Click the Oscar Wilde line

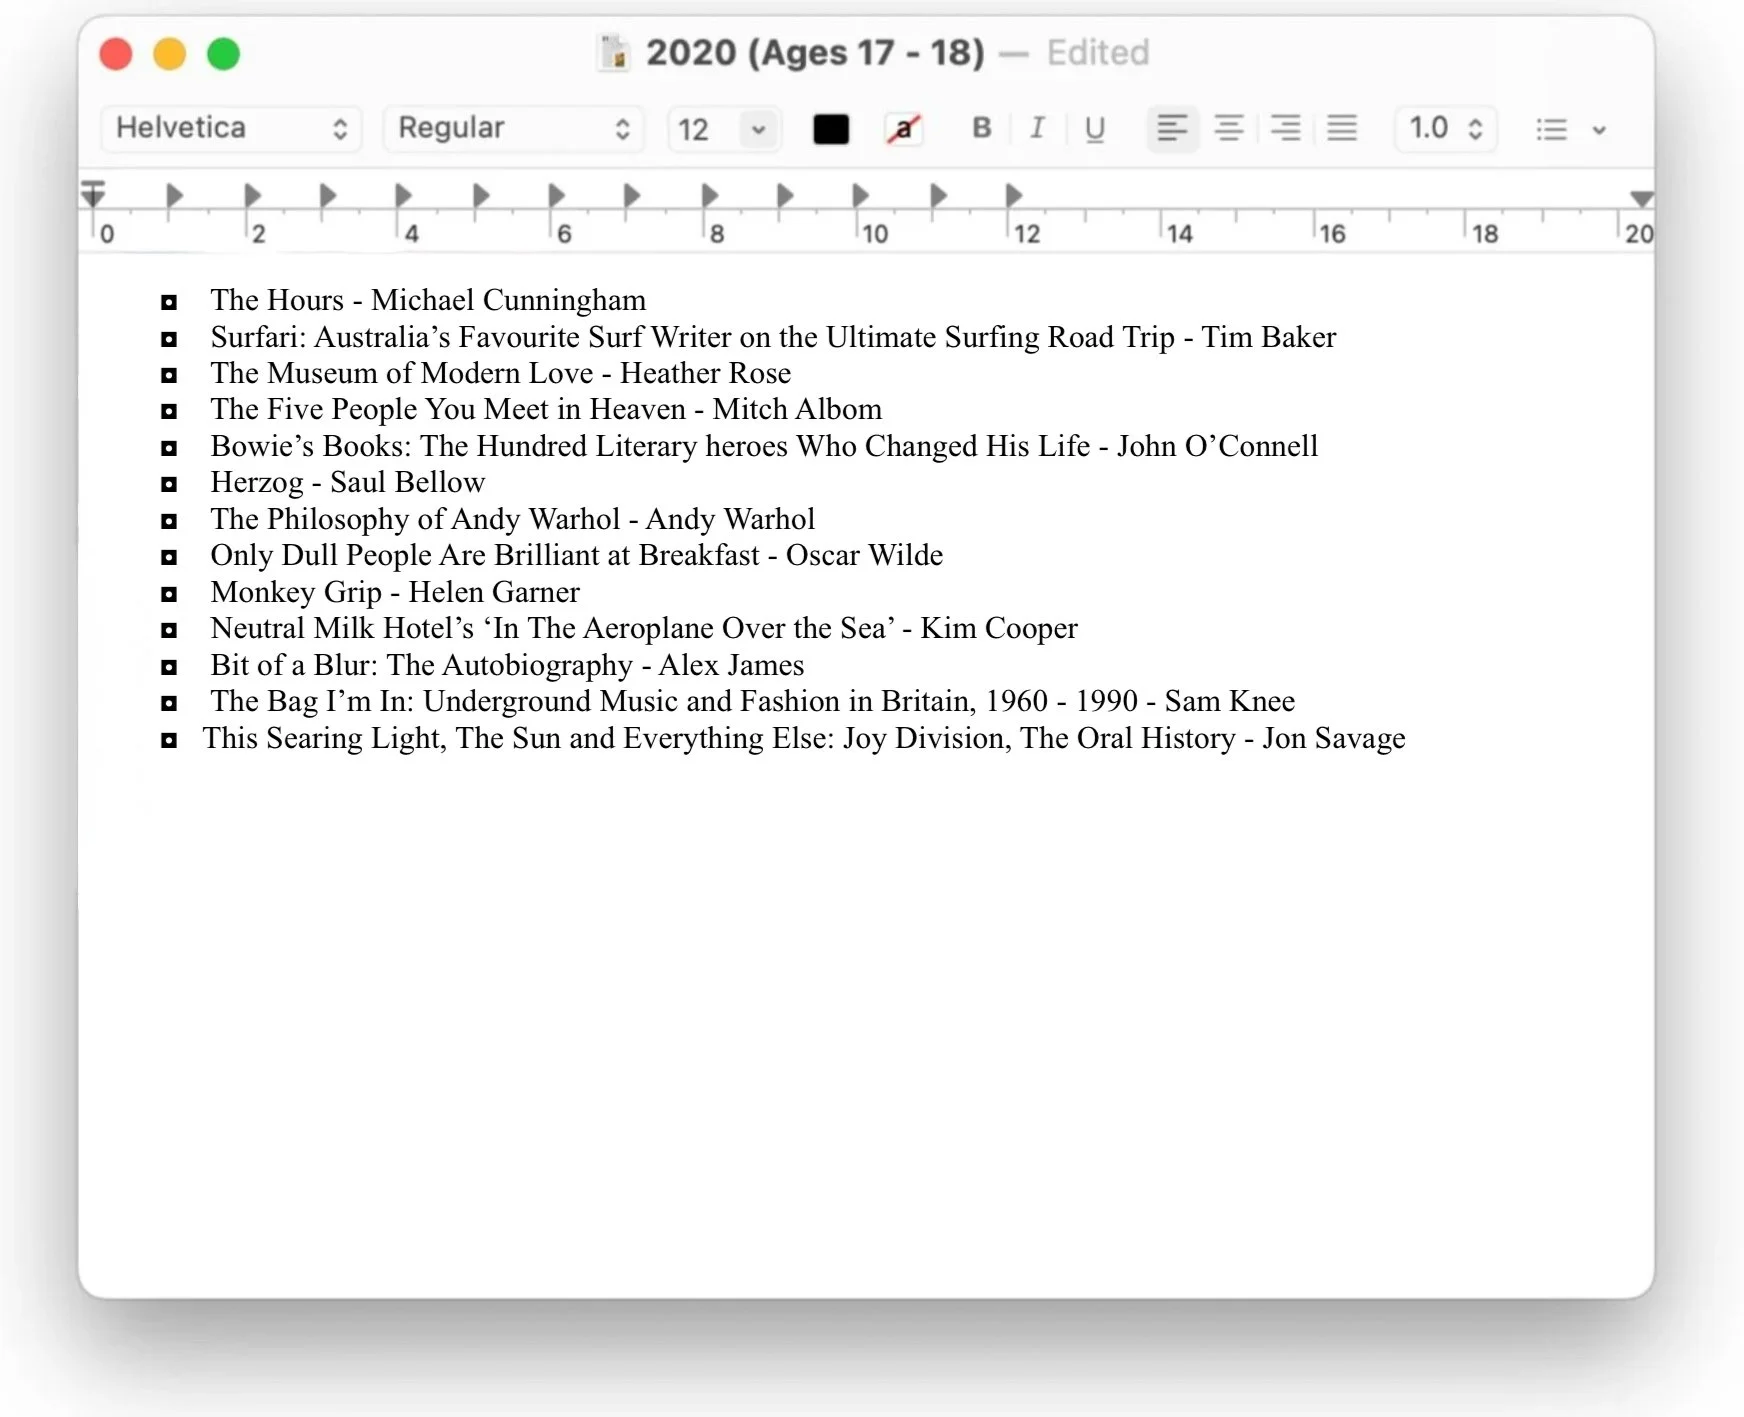point(576,555)
